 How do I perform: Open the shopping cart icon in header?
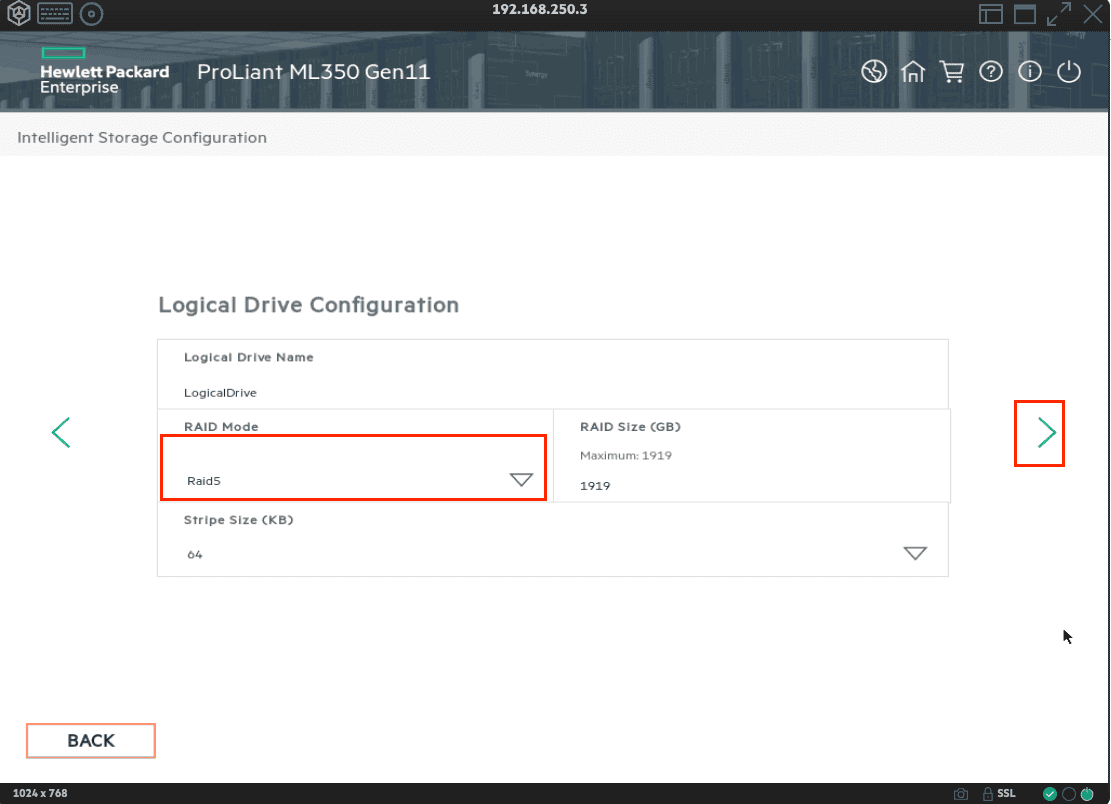click(951, 72)
